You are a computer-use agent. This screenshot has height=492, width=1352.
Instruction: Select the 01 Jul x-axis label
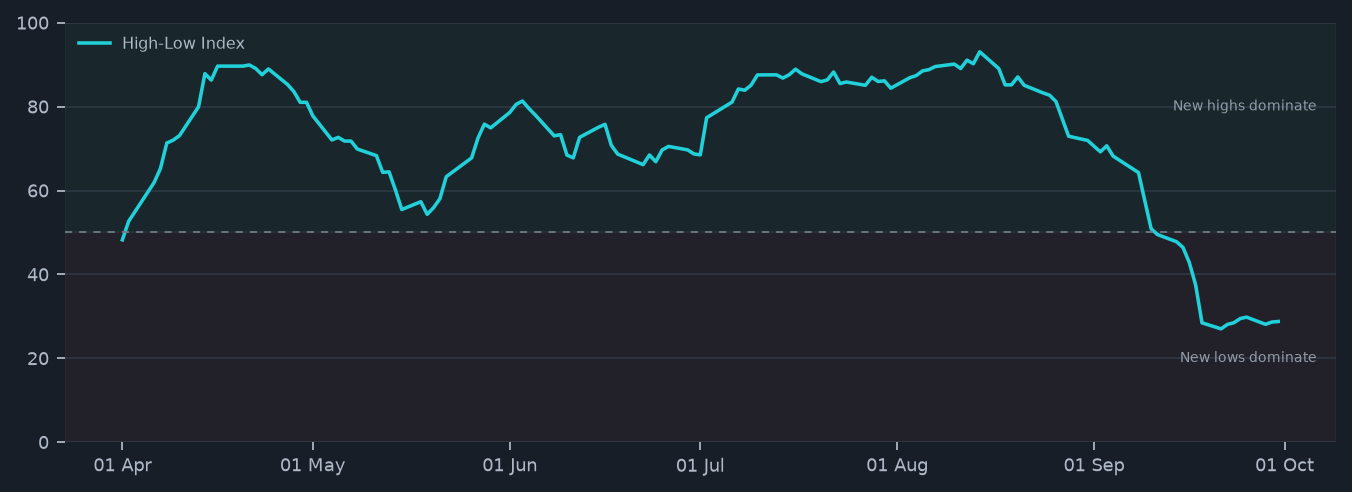pos(700,466)
